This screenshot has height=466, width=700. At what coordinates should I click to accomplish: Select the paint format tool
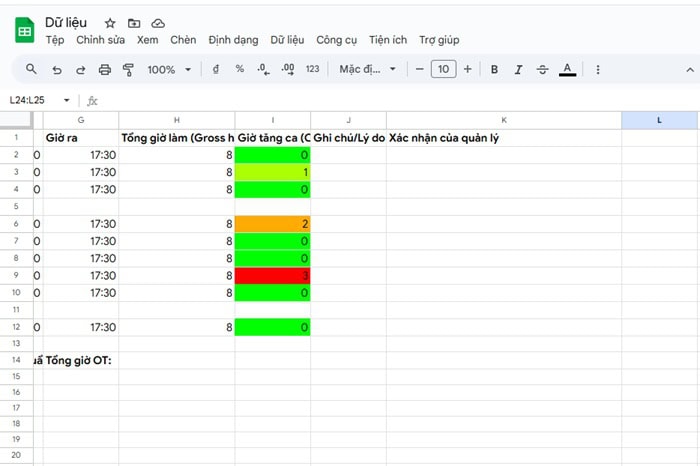point(128,70)
